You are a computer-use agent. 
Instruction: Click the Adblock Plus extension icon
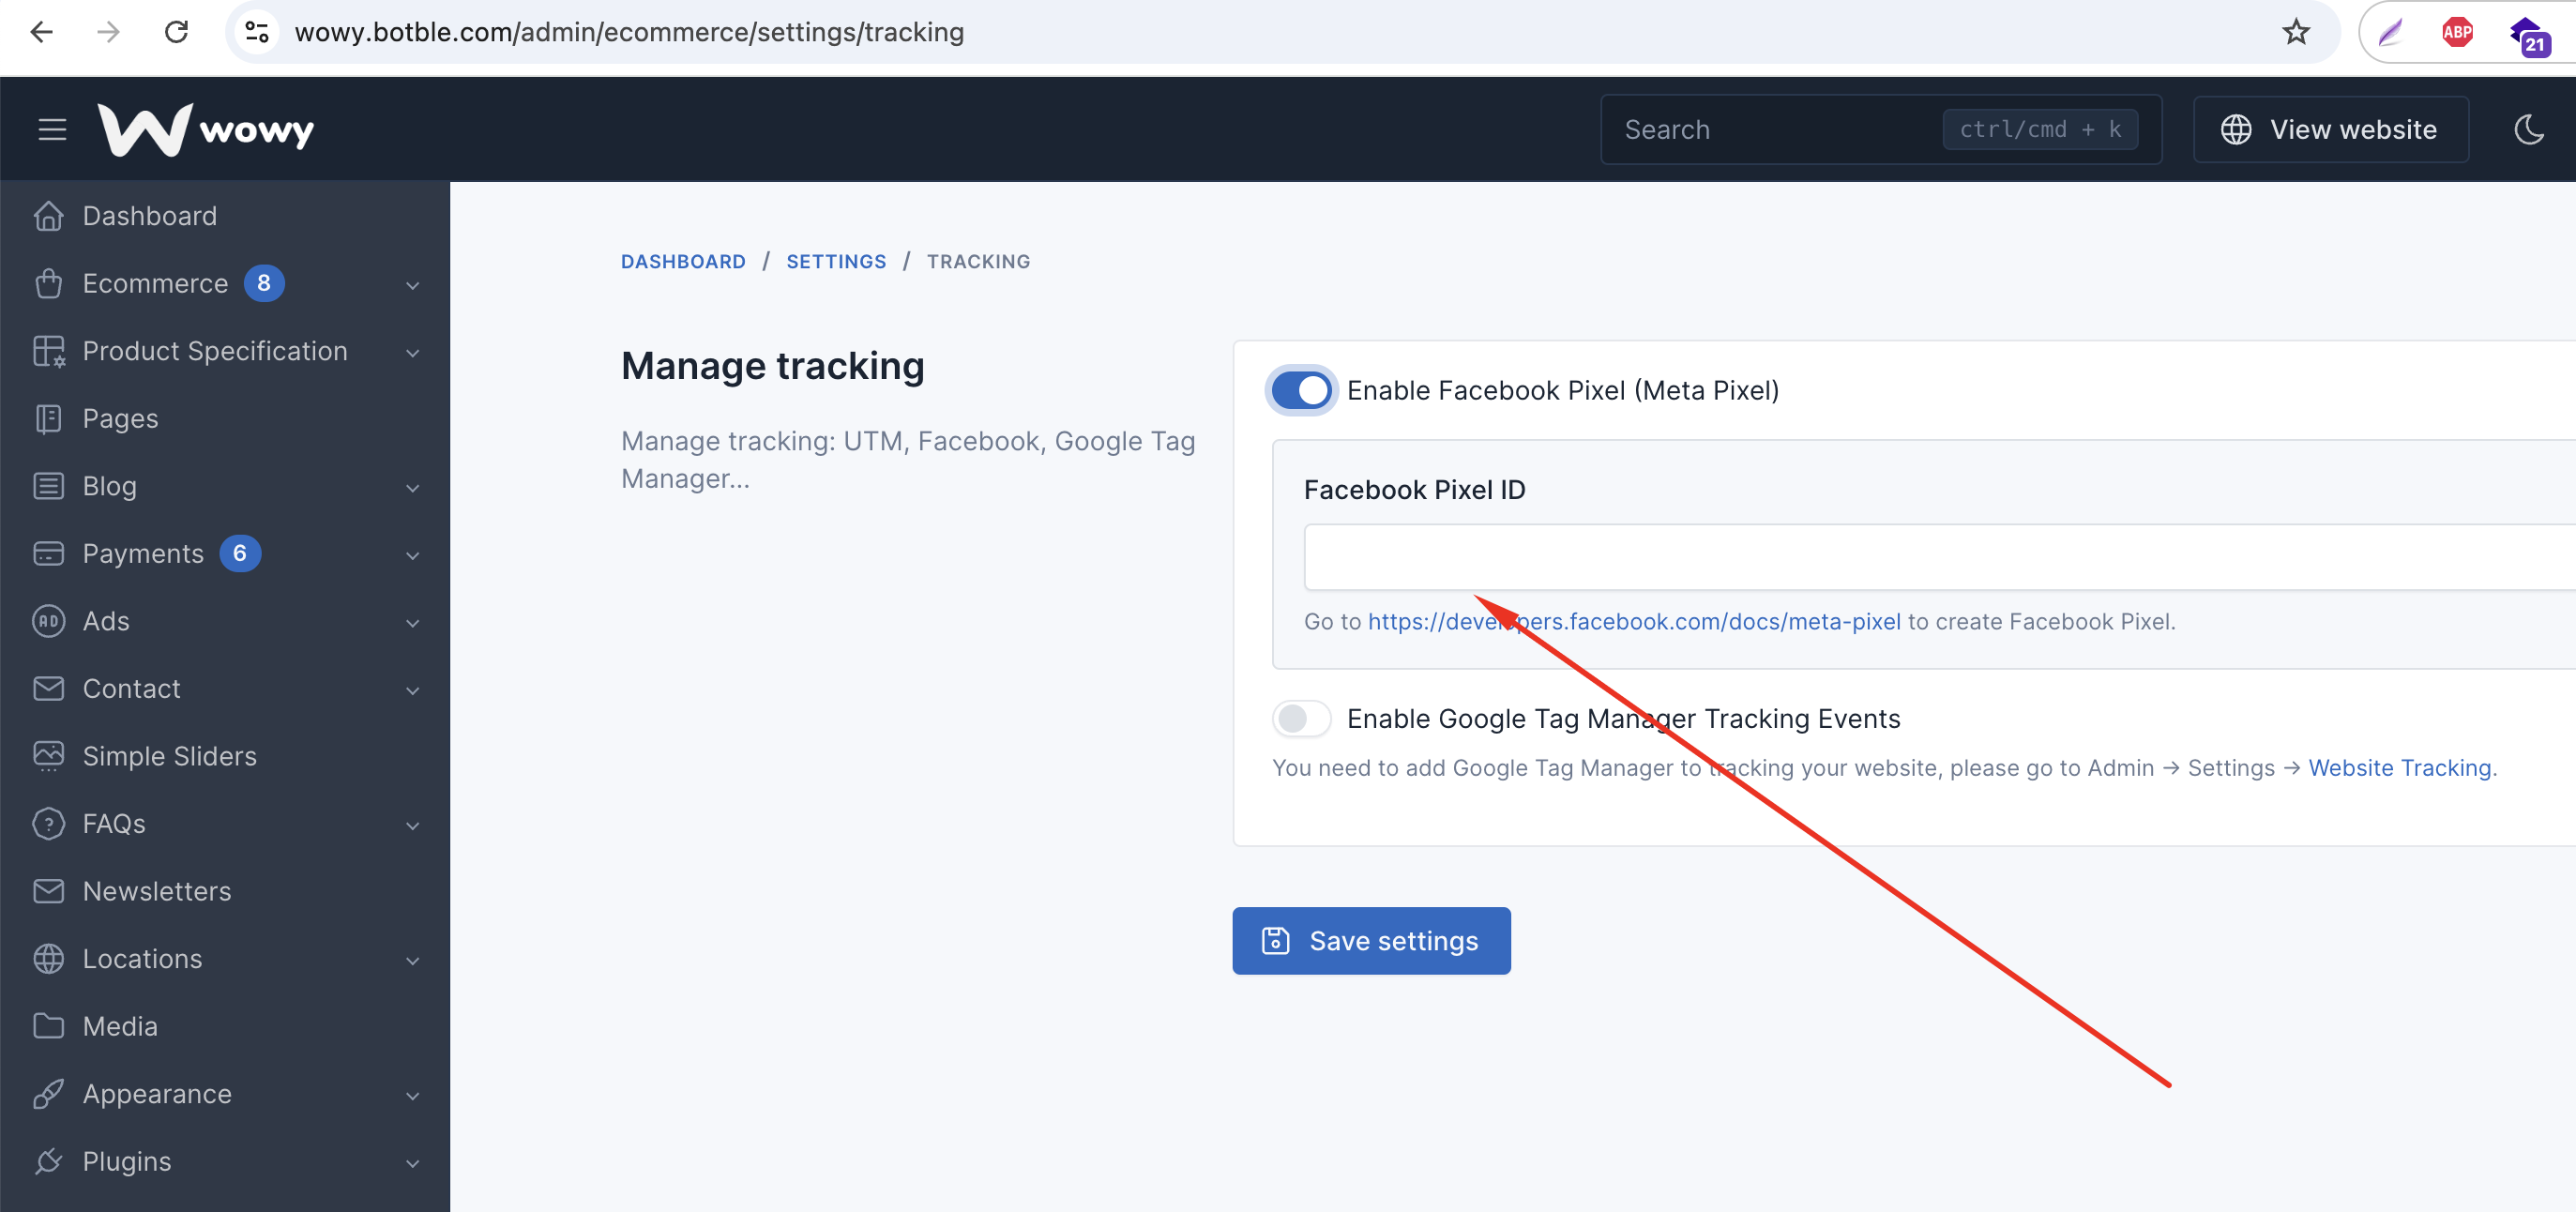point(2457,32)
